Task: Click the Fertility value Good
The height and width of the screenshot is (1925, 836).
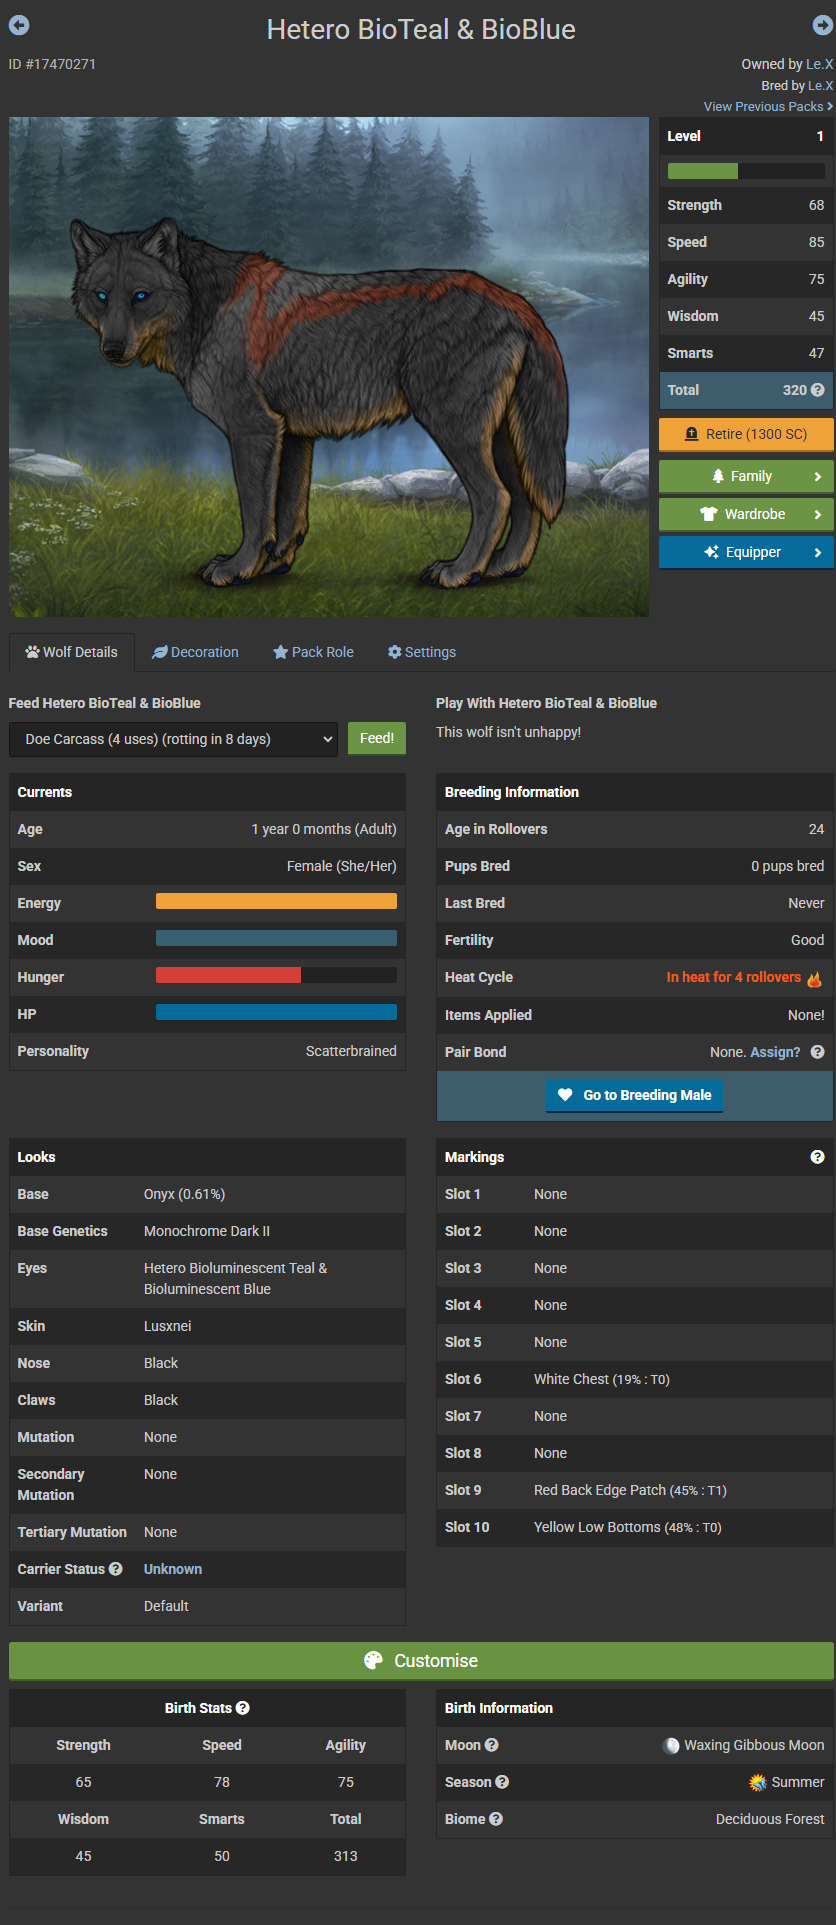Action: click(807, 940)
